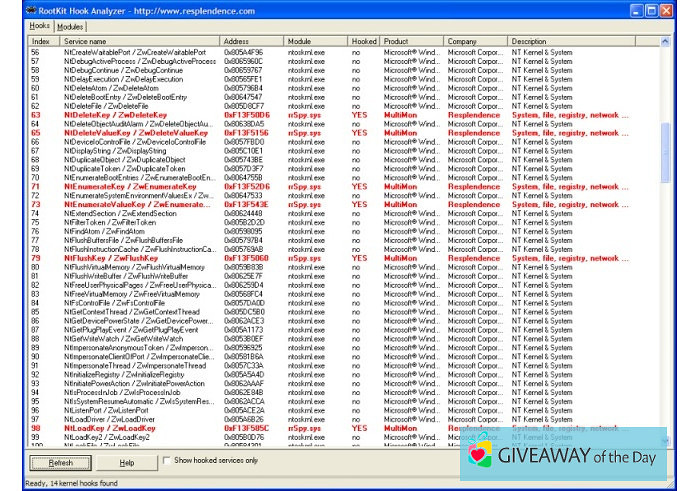Viewport: 700px width, 491px height.
Task: Switch to the Modules tab
Action: click(70, 26)
